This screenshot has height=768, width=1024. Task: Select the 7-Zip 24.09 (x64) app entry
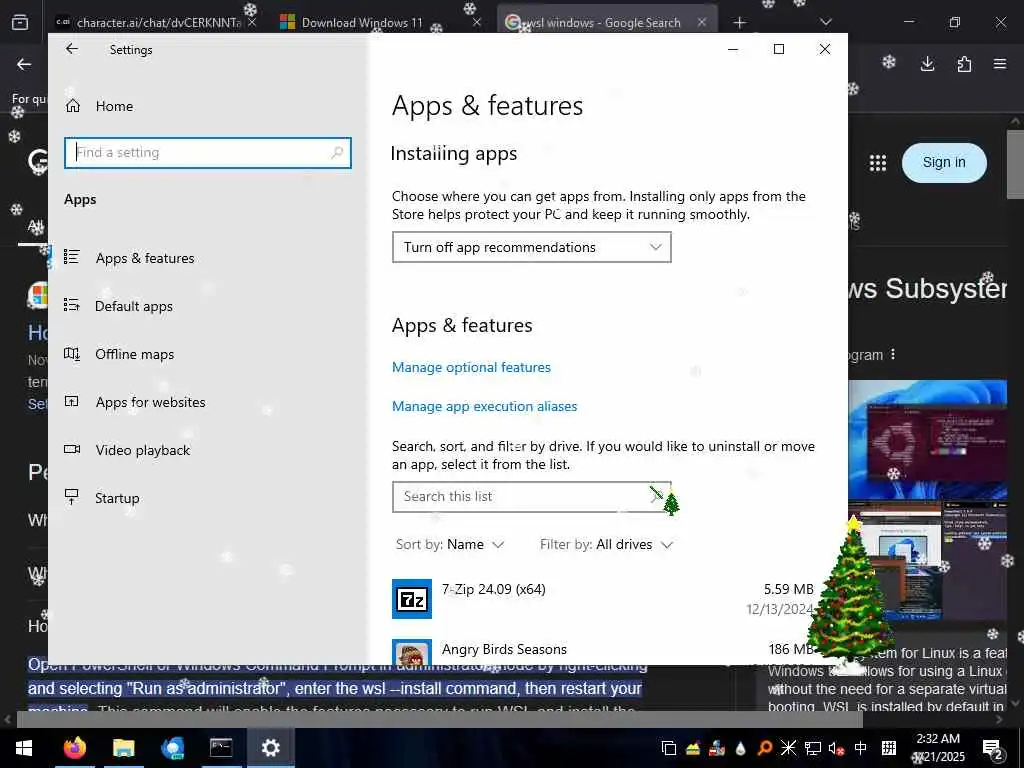point(603,599)
